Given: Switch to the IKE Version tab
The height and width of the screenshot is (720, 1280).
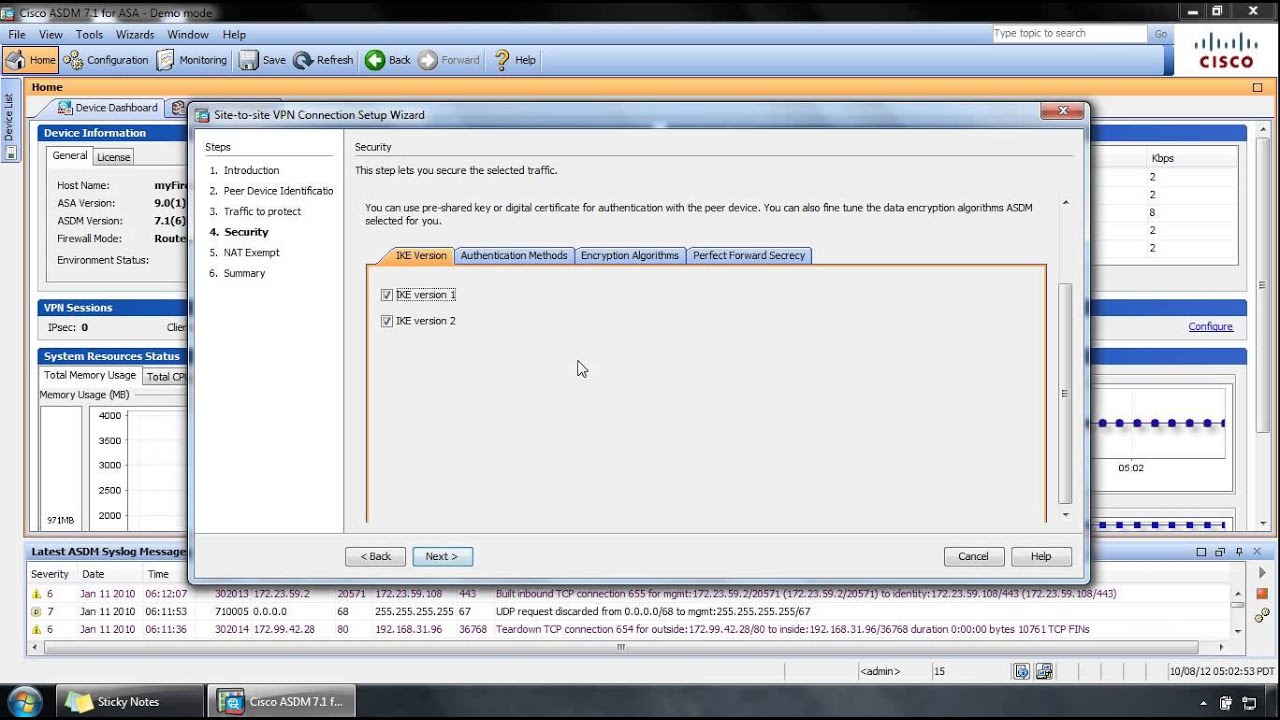Looking at the screenshot, I should (x=421, y=256).
